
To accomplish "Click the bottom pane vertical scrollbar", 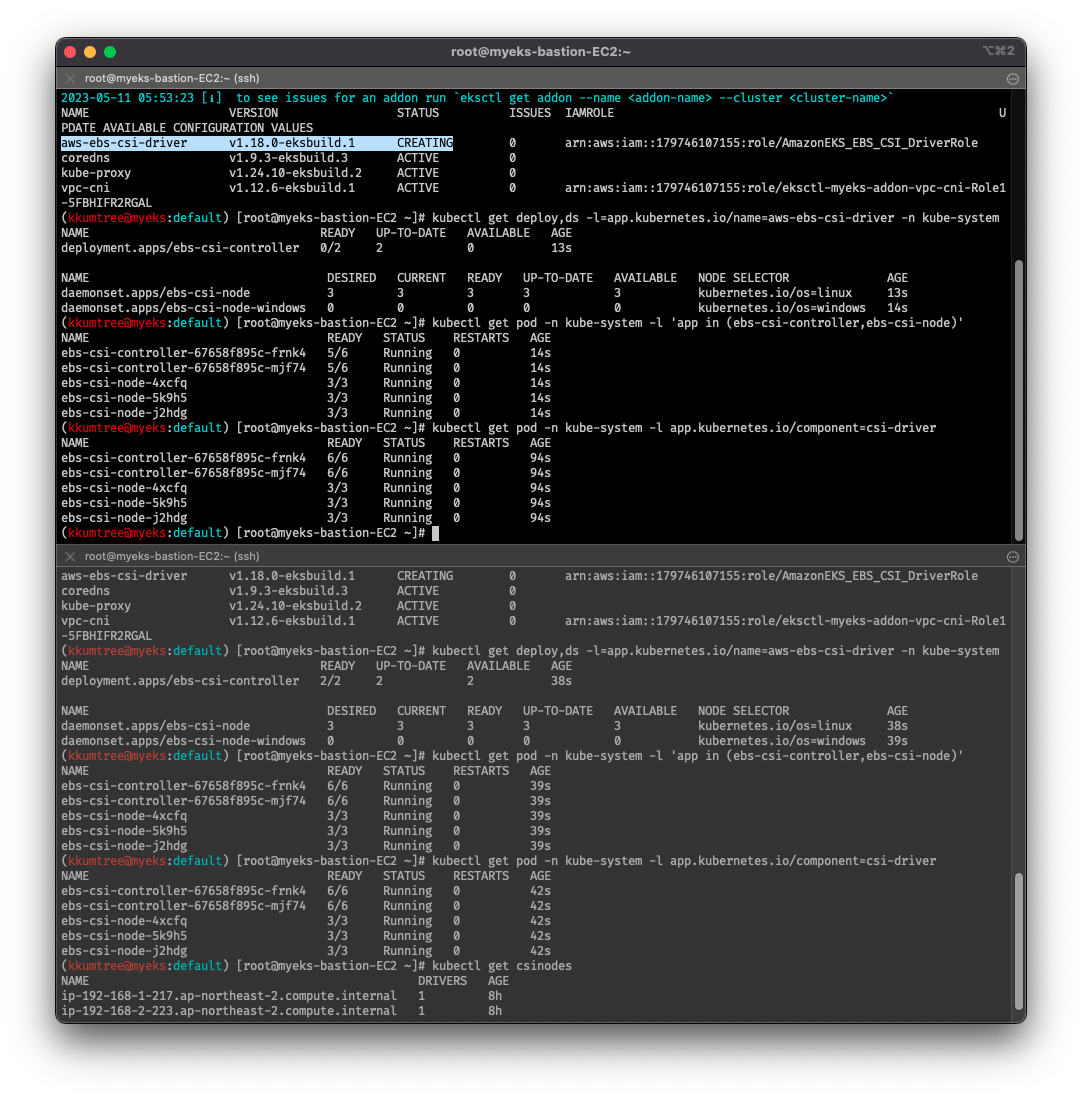I will coord(1018,941).
